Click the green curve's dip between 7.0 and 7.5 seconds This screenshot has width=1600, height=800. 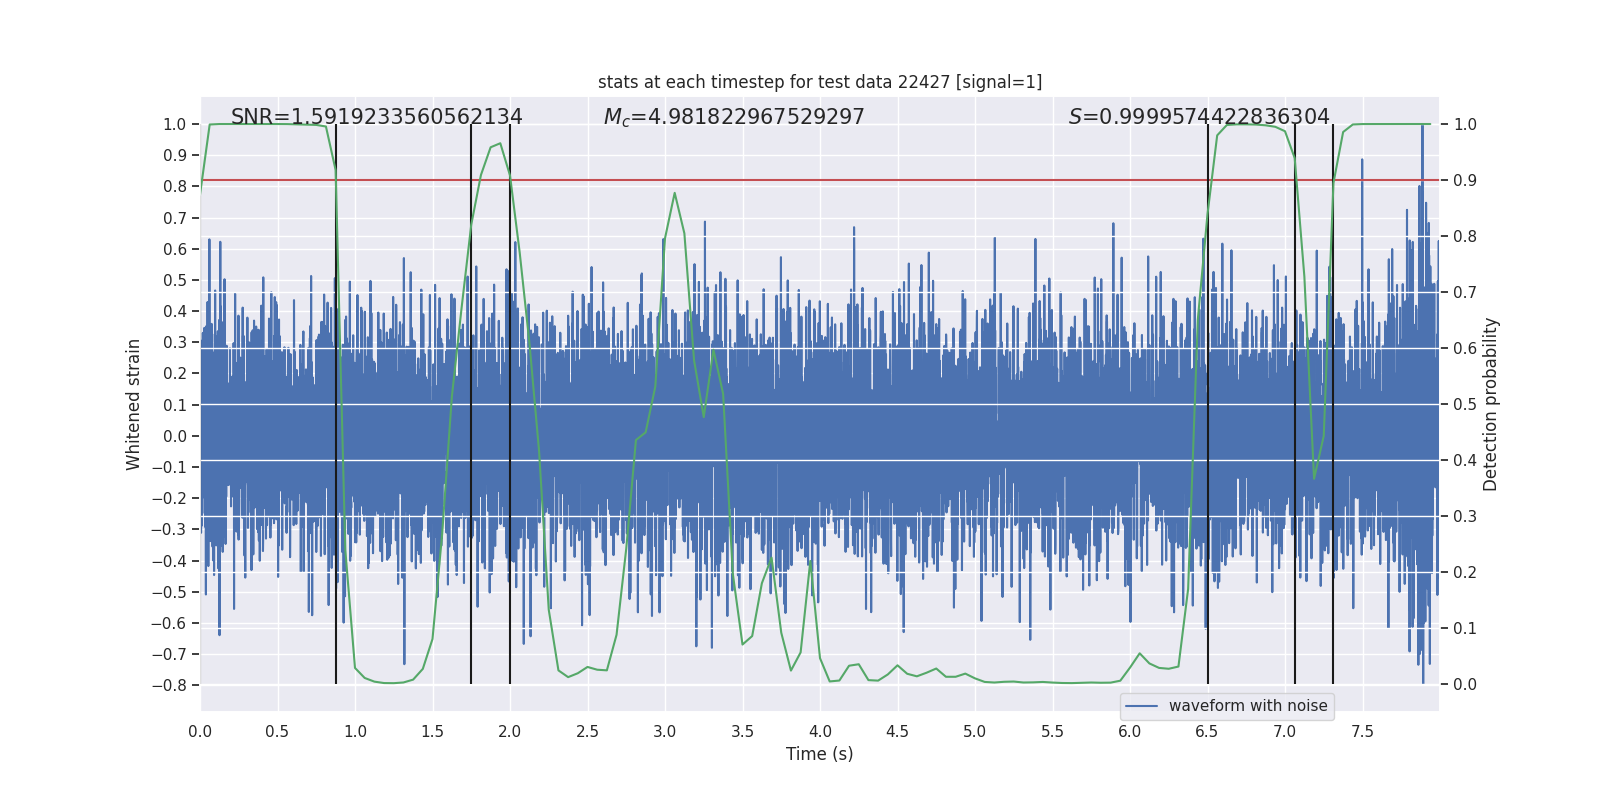[1314, 478]
